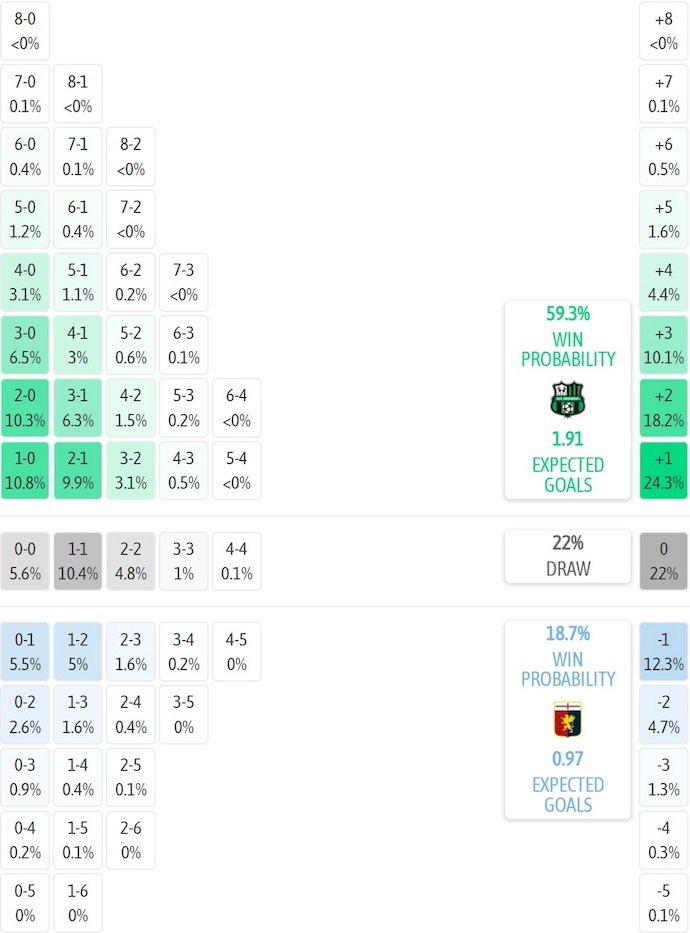The width and height of the screenshot is (690, 933).
Task: Click the 2-2 draw scoreline cell
Action: (x=131, y=561)
